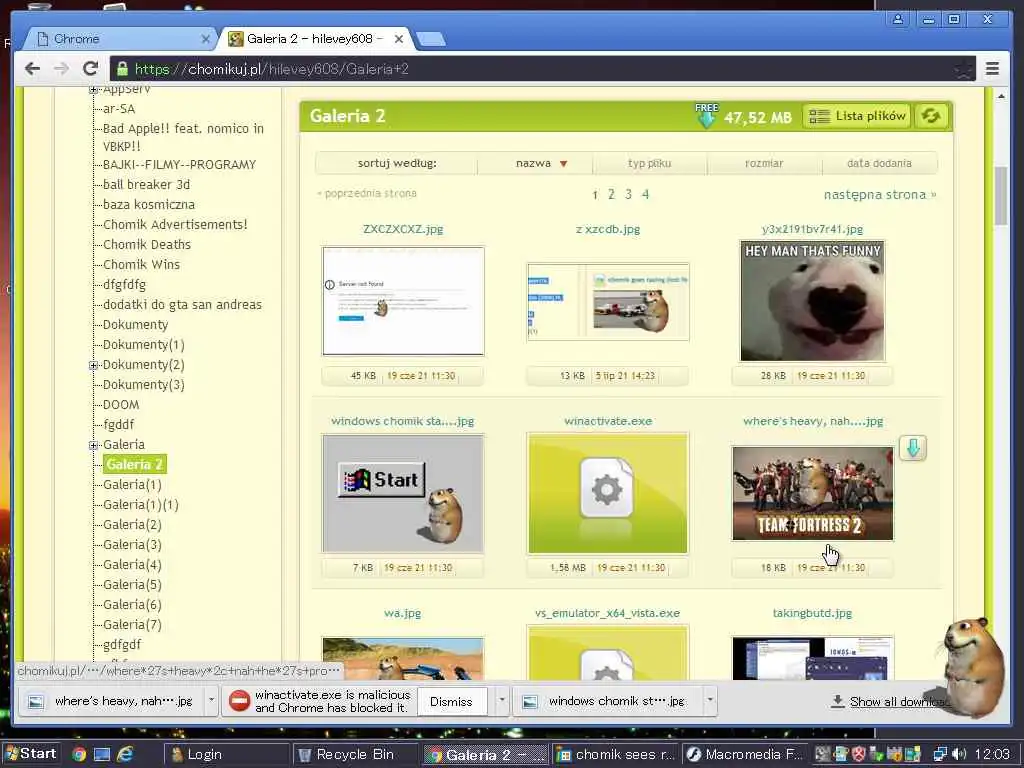Image resolution: width=1024 pixels, height=768 pixels.
Task: Open a new tab with the new-tab button
Action: pos(431,39)
